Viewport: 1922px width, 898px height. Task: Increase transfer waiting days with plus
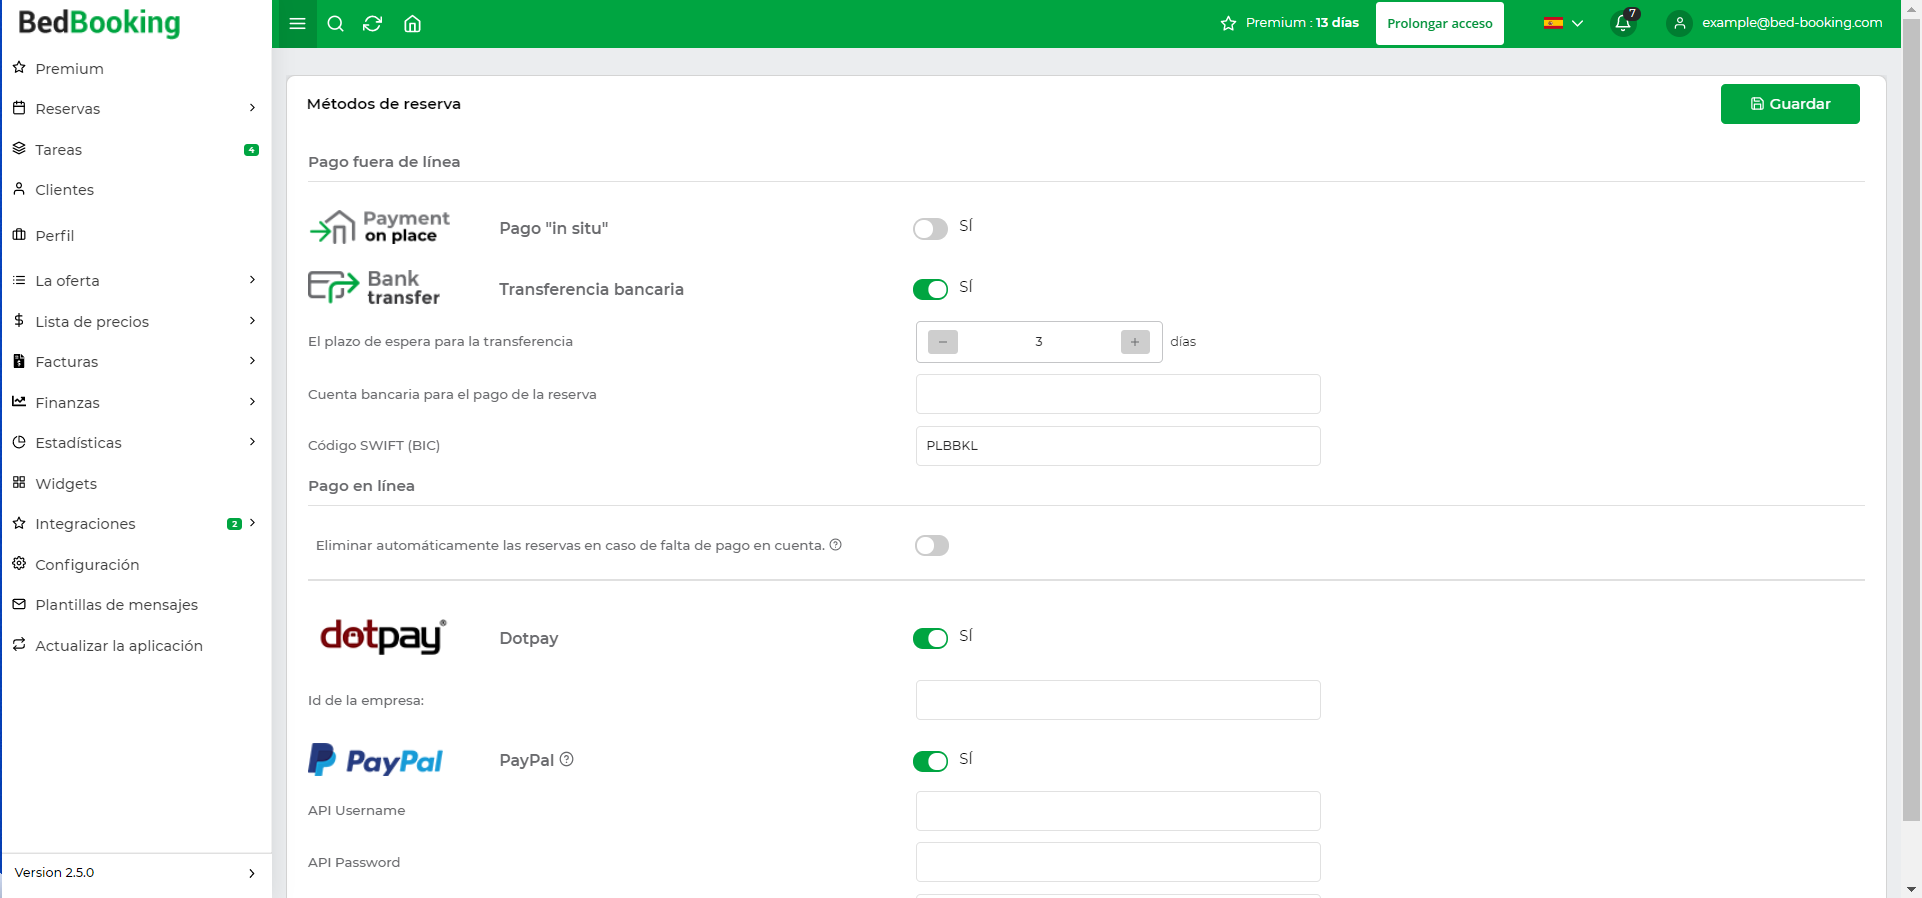point(1135,342)
